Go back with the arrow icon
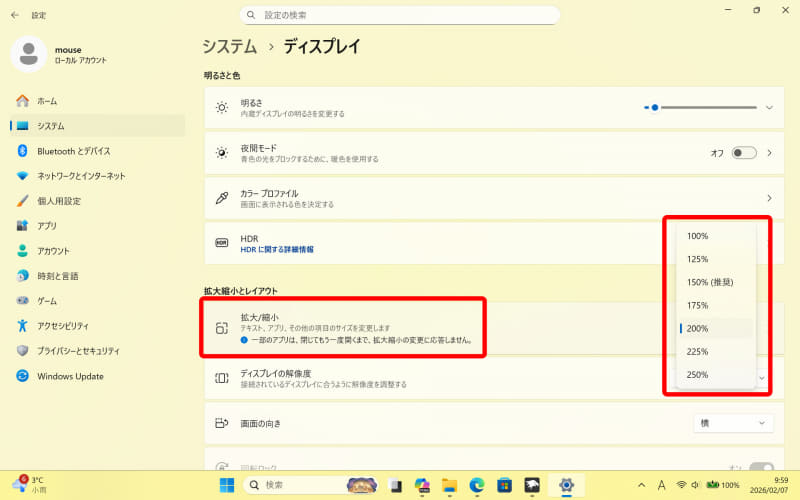800x500 pixels. 15,15
